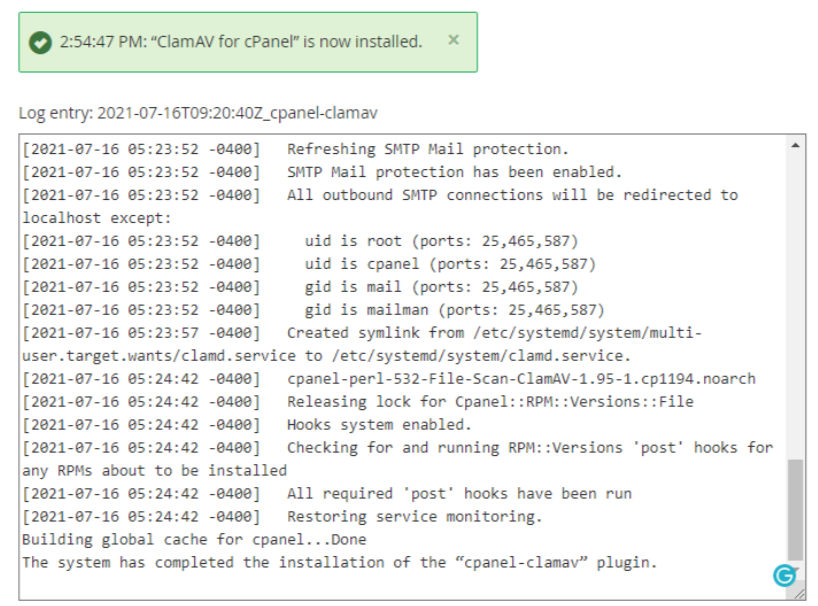Click the Log entry cpanel-clamav label
818x606 pixels.
[x=198, y=113]
